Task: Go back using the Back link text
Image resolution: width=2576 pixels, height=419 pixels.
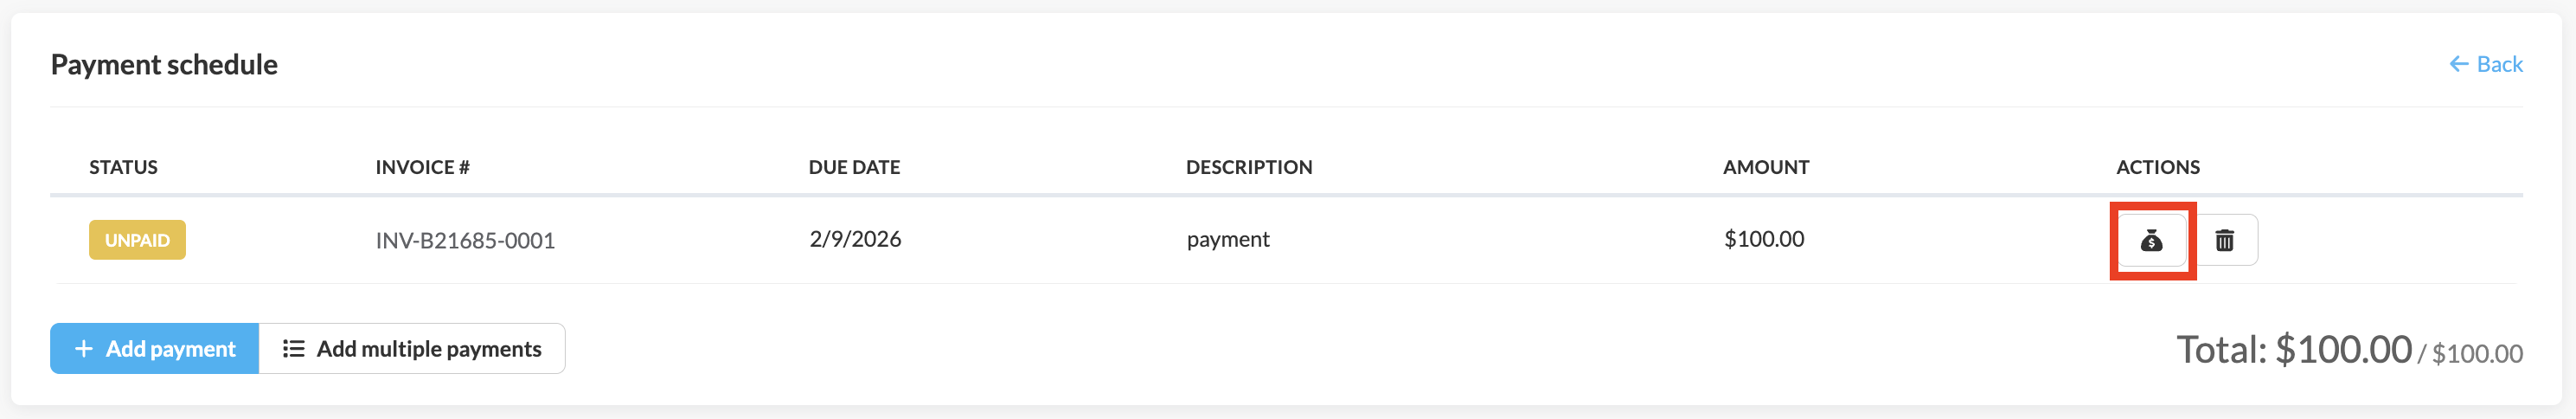Action: [2499, 64]
